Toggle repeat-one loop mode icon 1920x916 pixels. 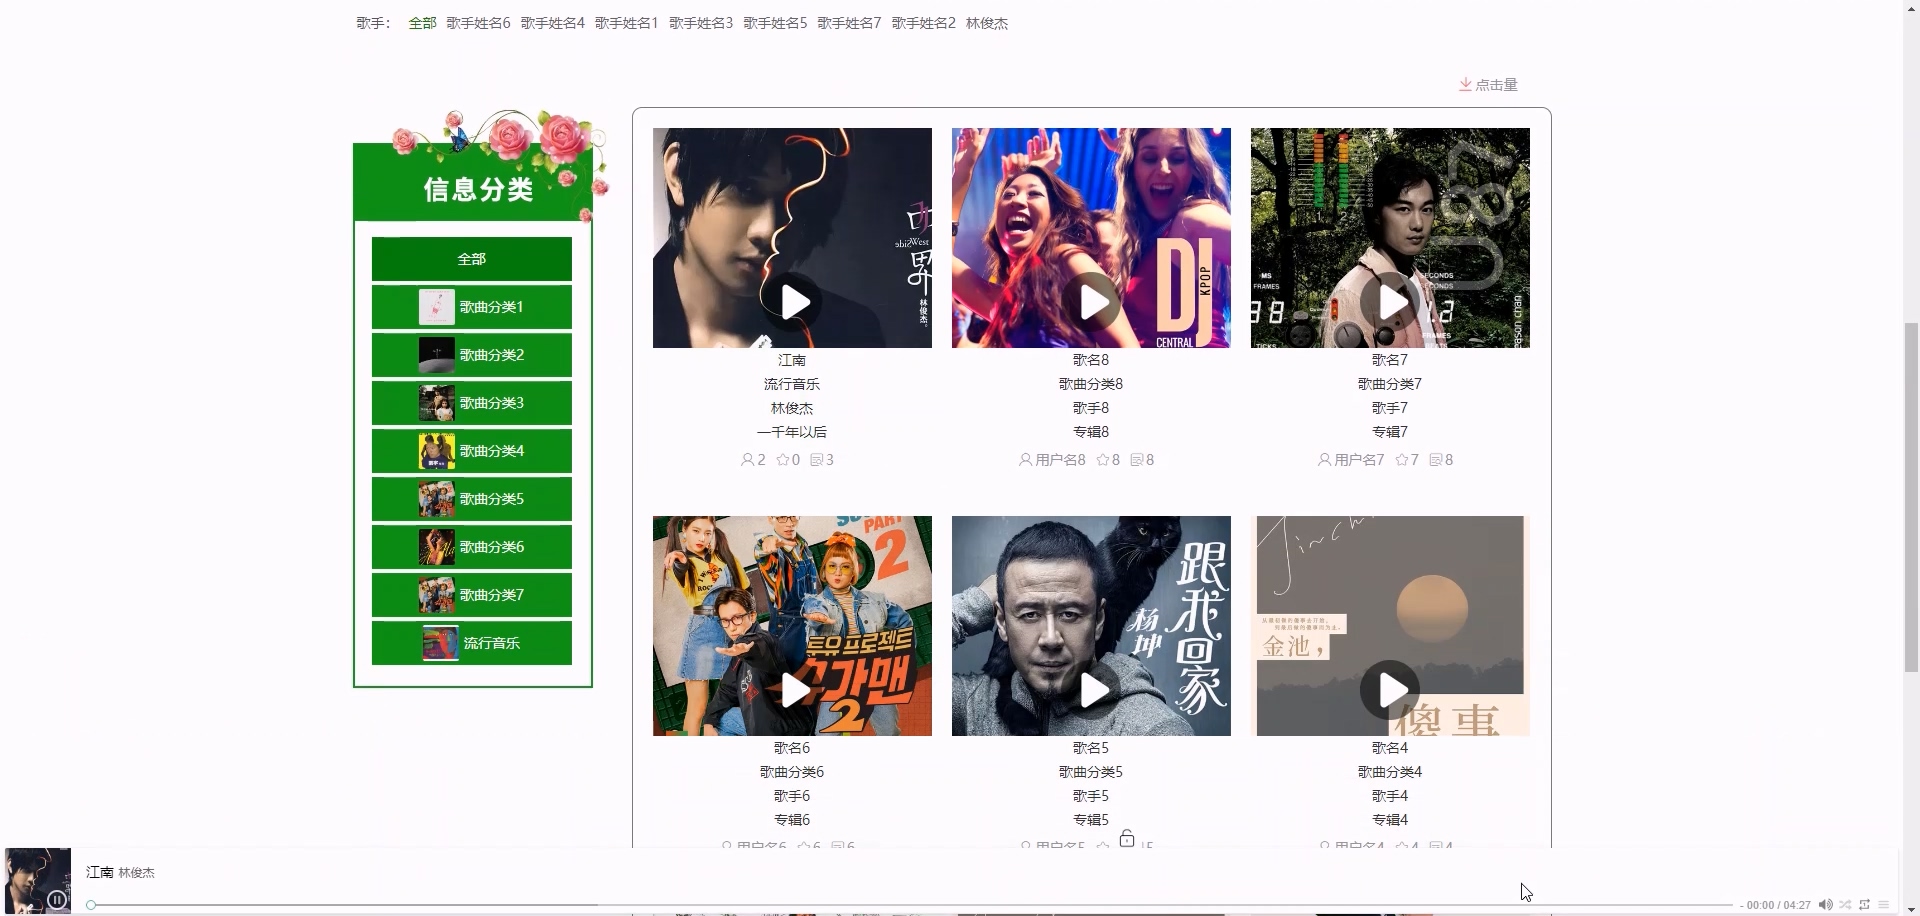tap(1864, 905)
